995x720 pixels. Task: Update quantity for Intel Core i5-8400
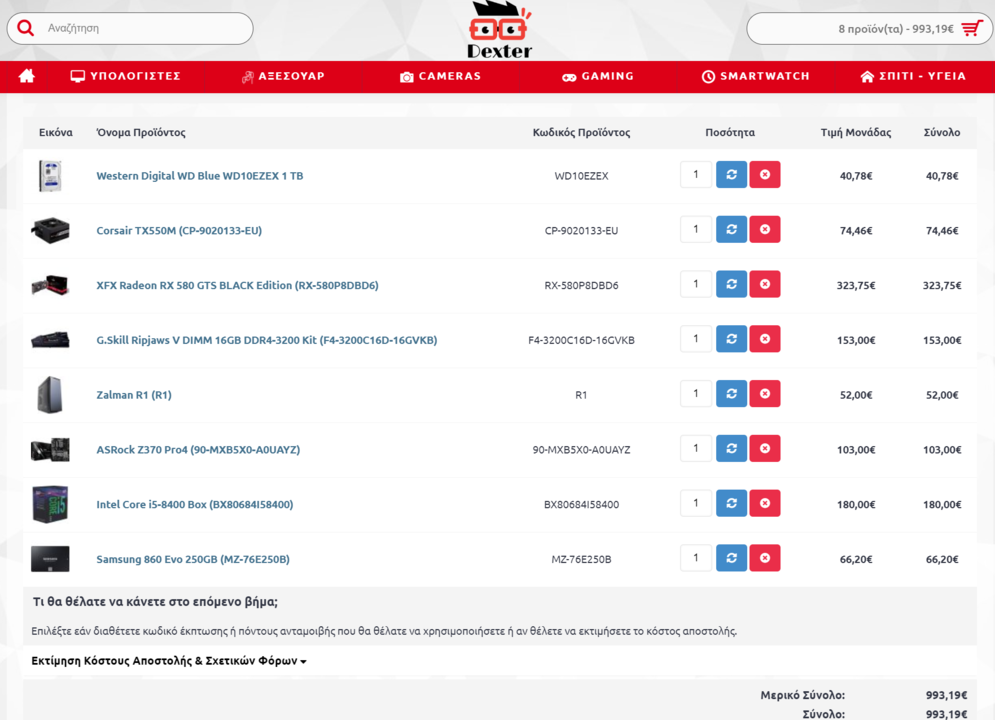tap(732, 503)
